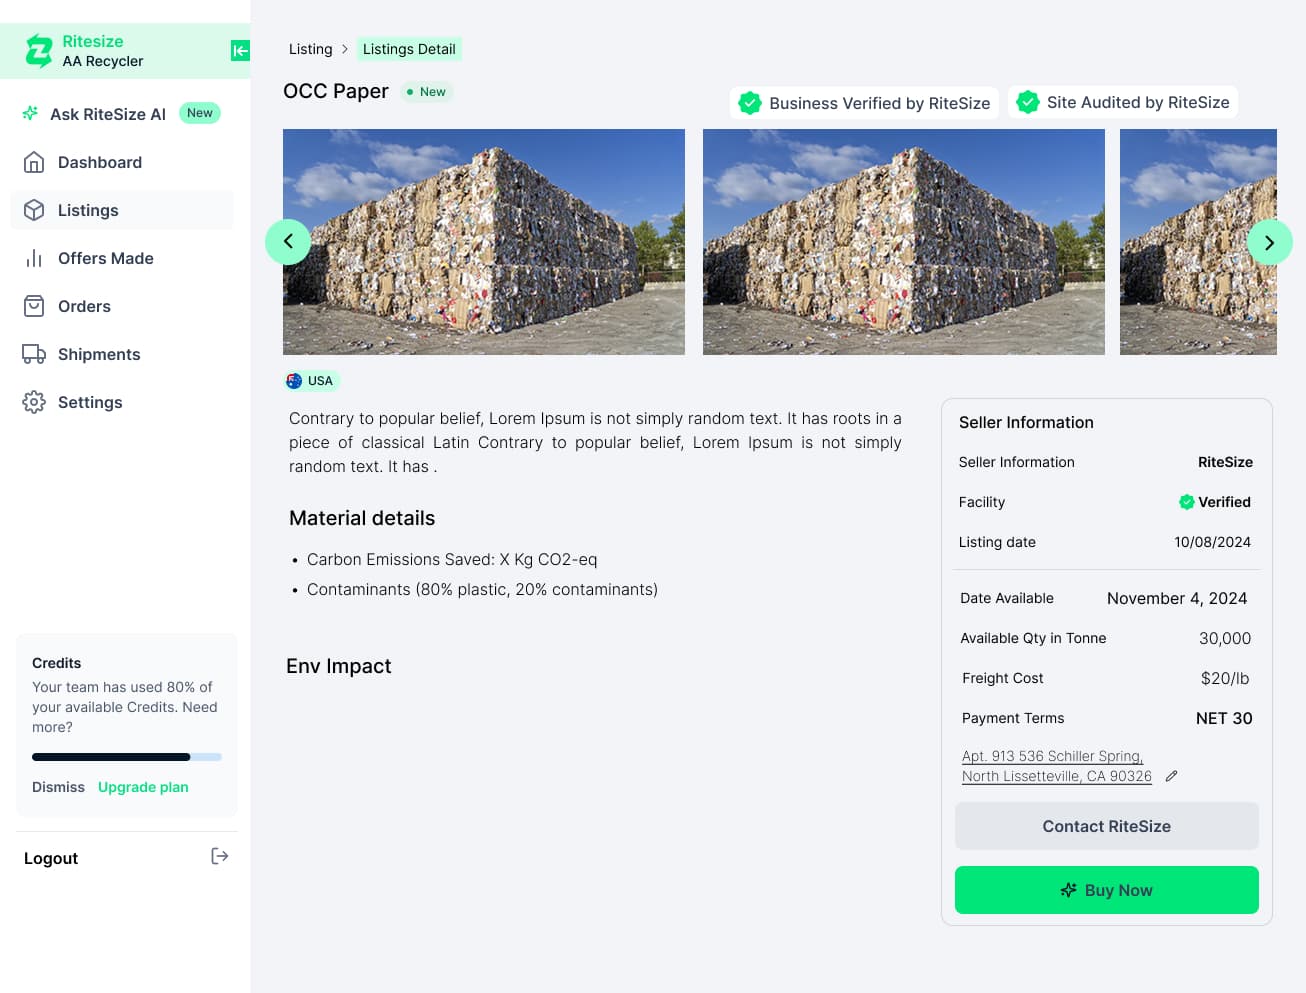Click the Verified badge under Facility

pos(1214,501)
